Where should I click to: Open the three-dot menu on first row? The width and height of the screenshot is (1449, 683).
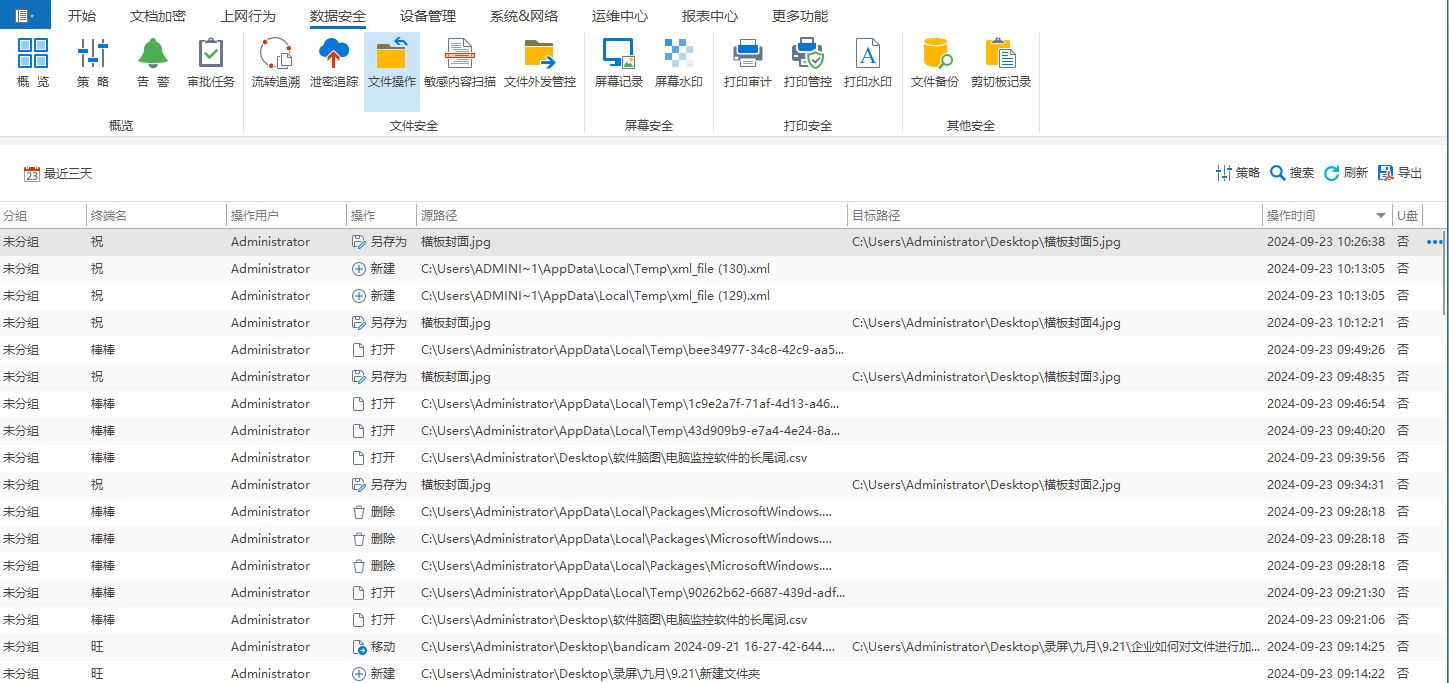[1435, 242]
